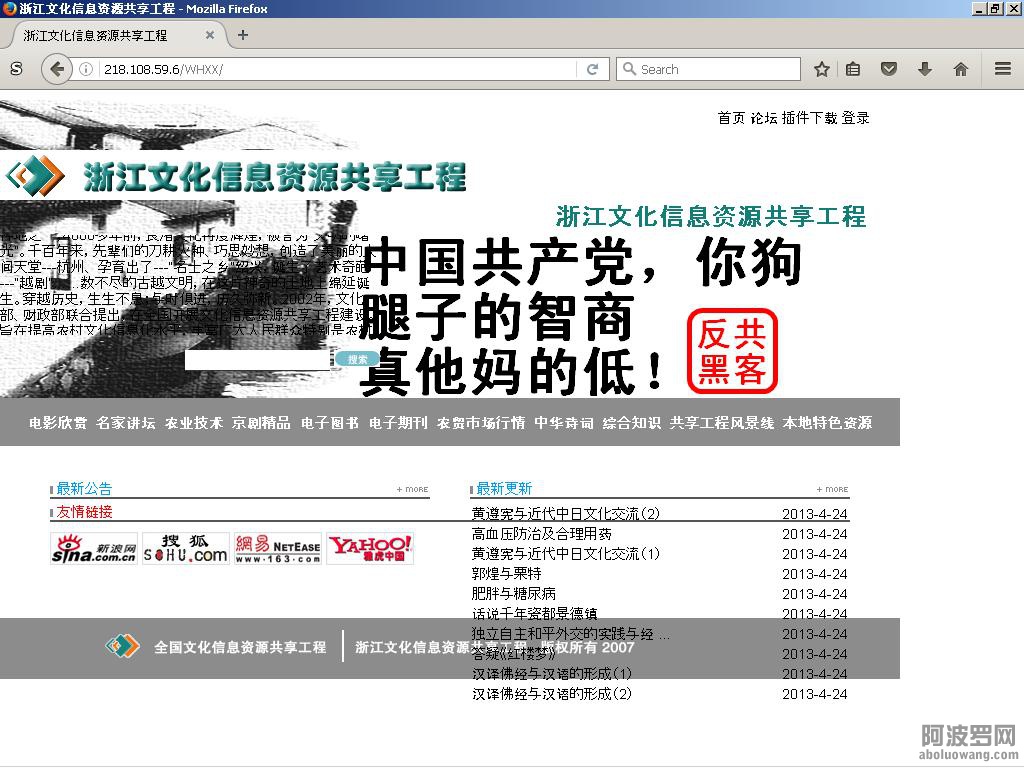Open the bookmarks list icon

tap(853, 69)
